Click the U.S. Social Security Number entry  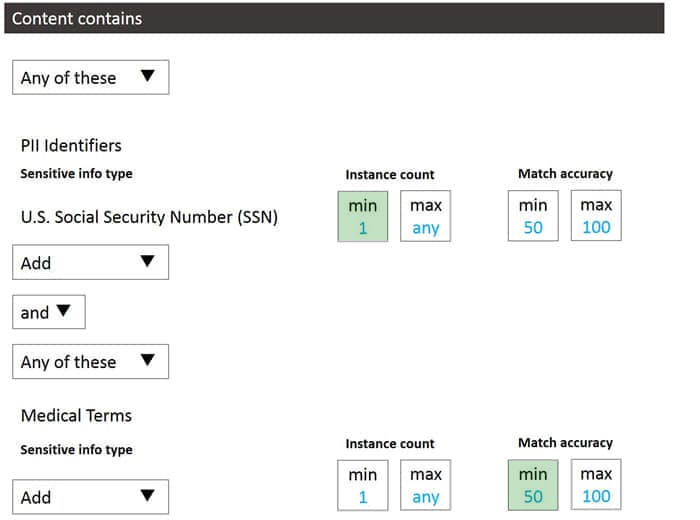tap(149, 217)
